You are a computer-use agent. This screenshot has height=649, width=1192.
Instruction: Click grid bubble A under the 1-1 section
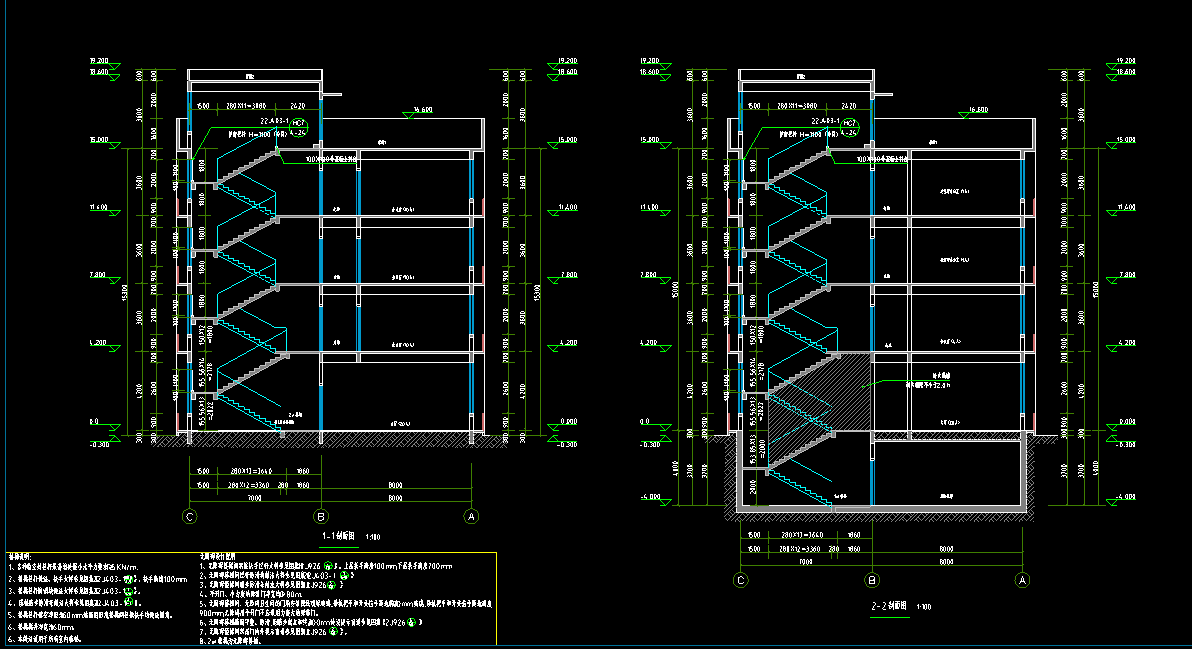point(471,516)
